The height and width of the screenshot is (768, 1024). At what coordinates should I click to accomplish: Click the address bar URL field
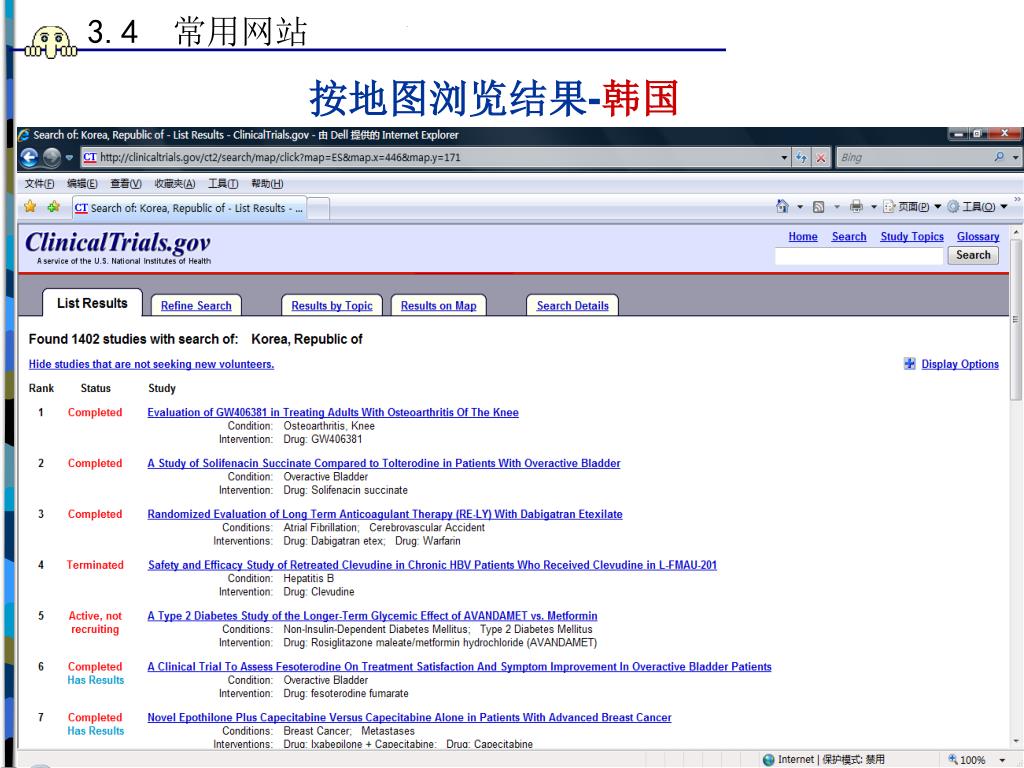tap(431, 157)
